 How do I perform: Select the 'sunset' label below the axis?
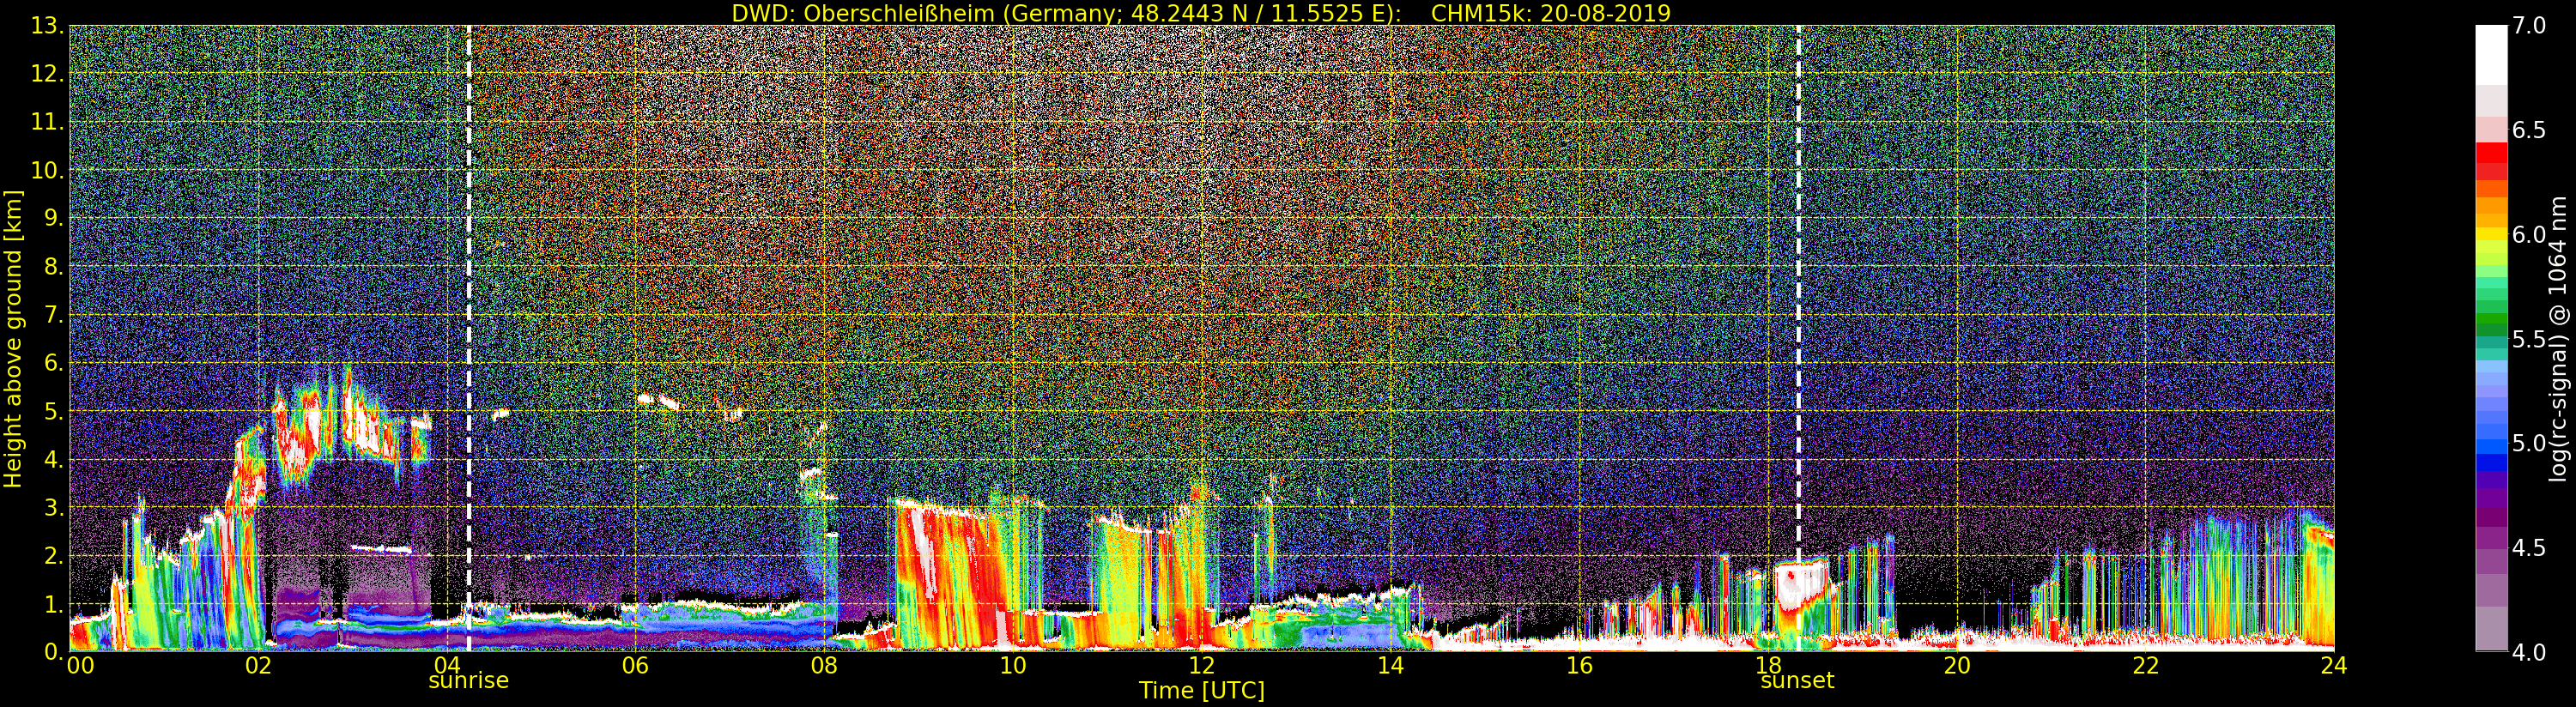[1797, 681]
